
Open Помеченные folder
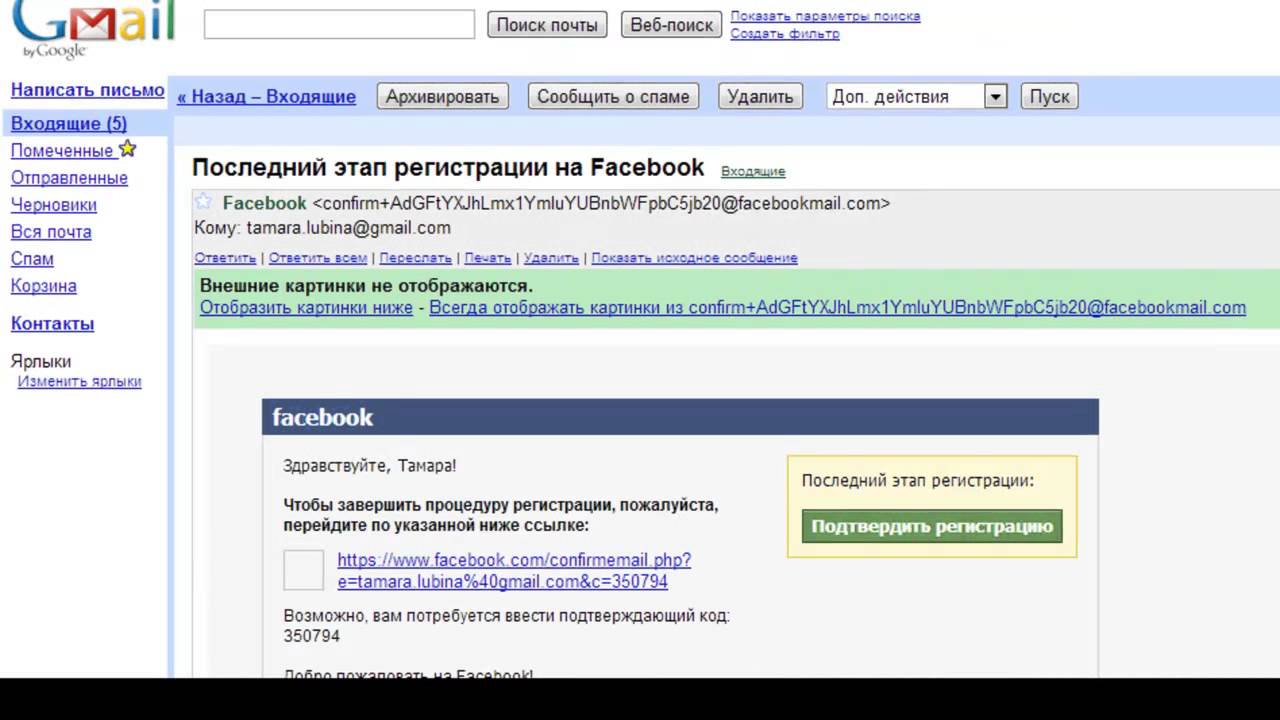pos(62,151)
